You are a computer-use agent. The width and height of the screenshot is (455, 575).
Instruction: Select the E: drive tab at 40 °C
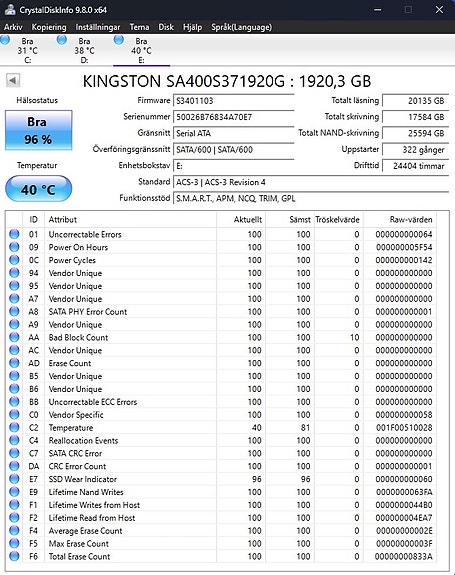[141, 50]
